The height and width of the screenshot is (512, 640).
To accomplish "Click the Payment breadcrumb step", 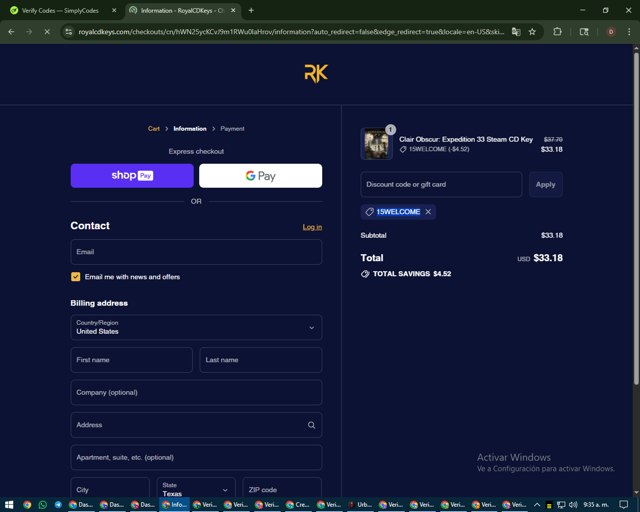I will pyautogui.click(x=232, y=129).
